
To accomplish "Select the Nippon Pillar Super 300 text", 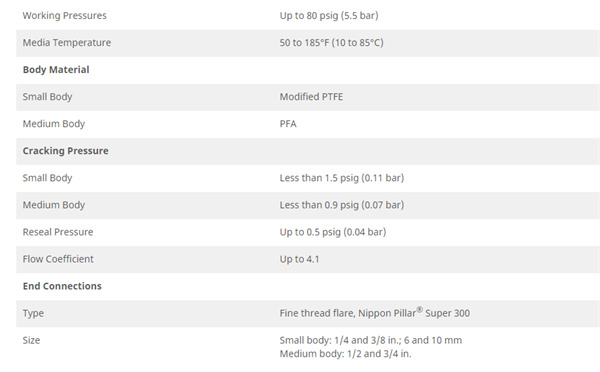I will tap(414, 313).
